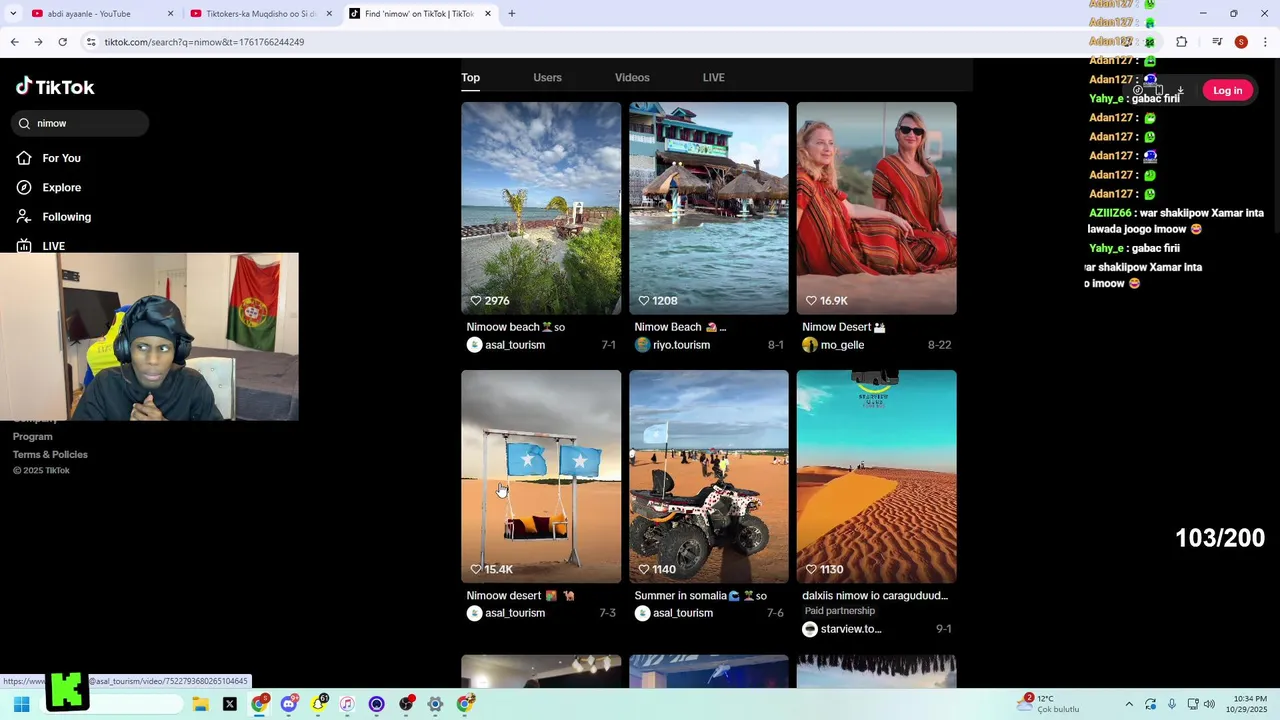The width and height of the screenshot is (1280, 720).
Task: Go forward in browser history
Action: 38,42
